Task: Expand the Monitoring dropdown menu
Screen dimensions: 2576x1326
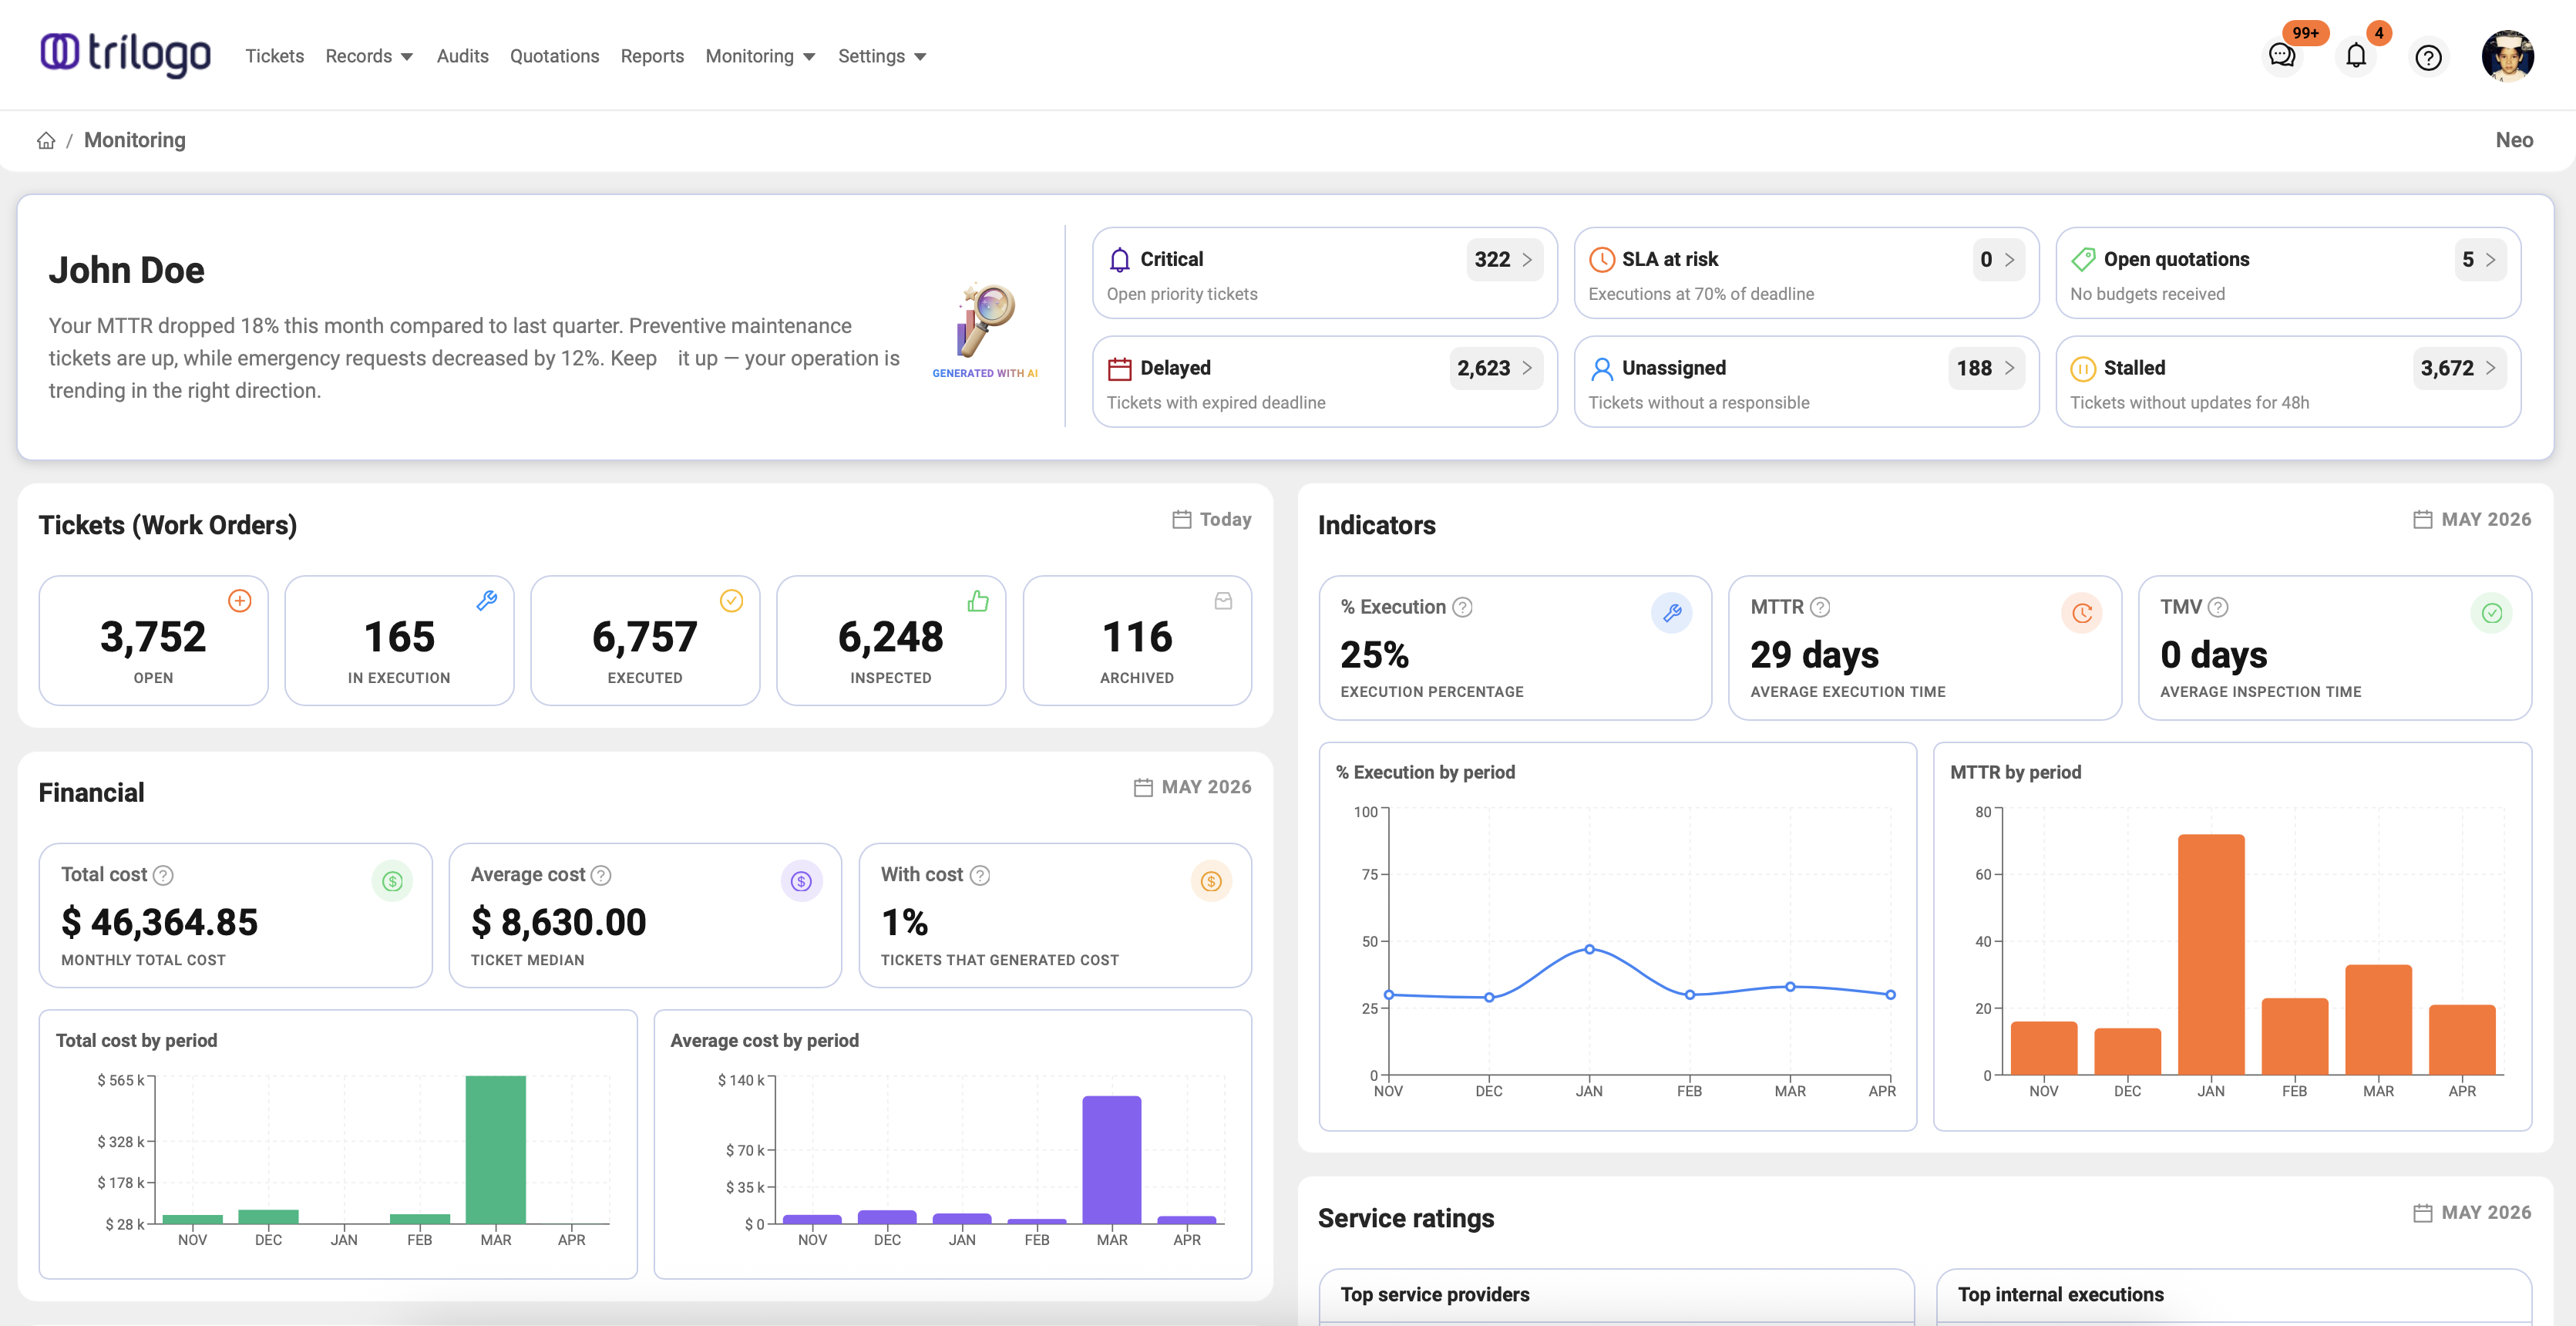Action: (760, 56)
